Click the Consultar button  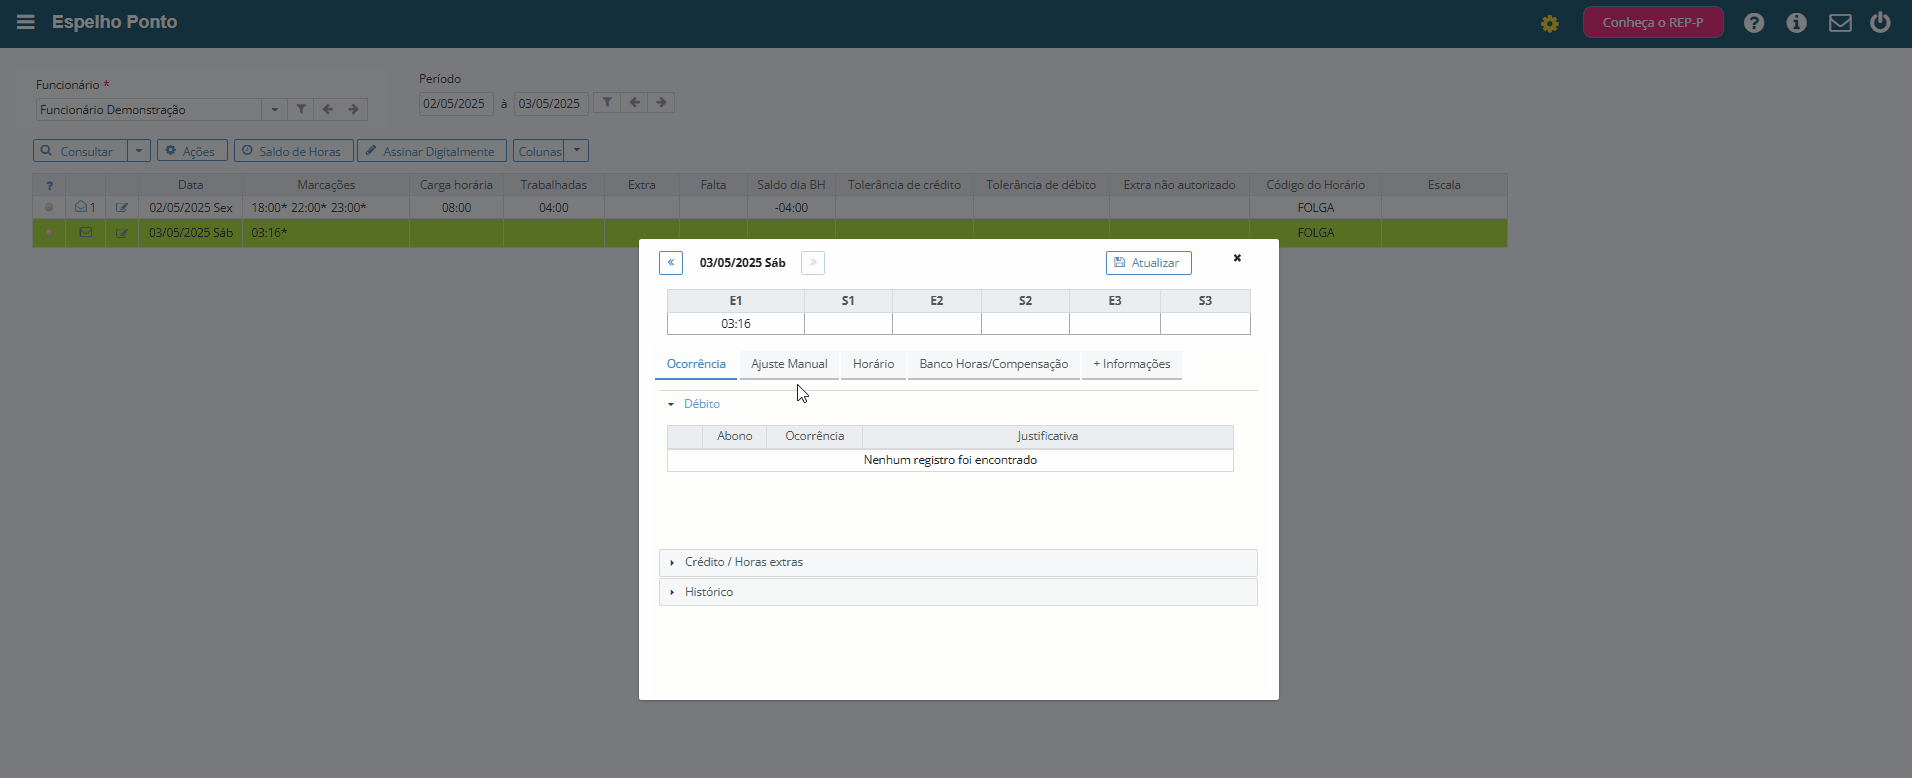(81, 151)
